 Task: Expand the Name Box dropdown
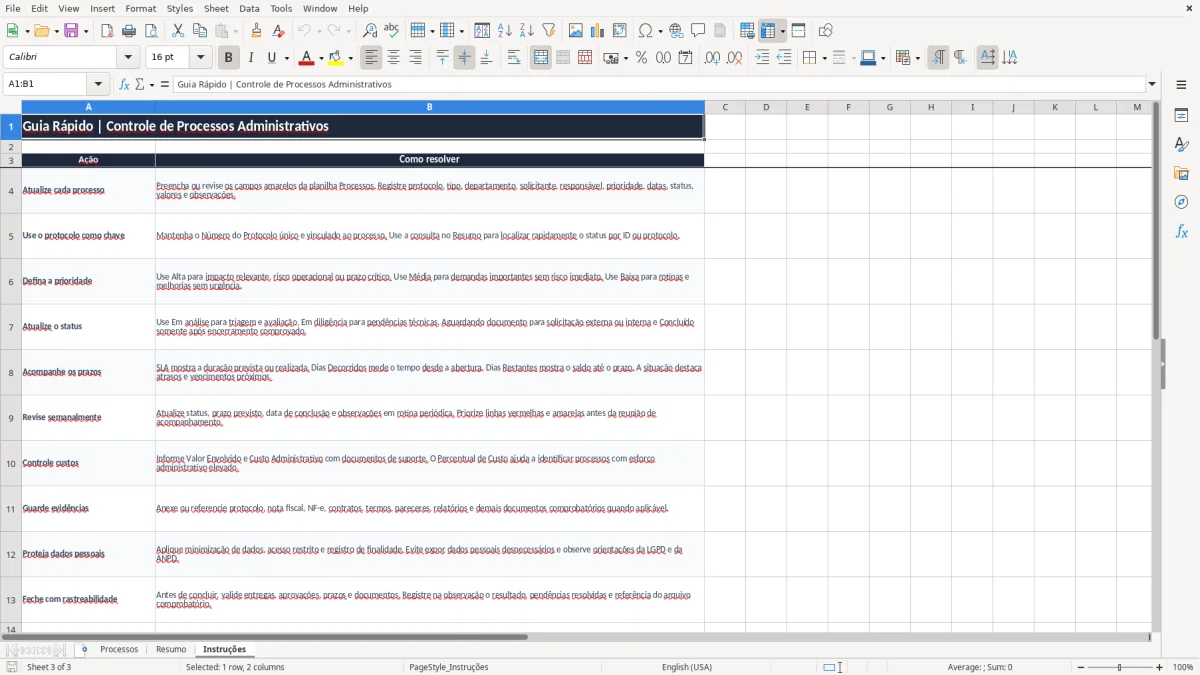[98, 84]
